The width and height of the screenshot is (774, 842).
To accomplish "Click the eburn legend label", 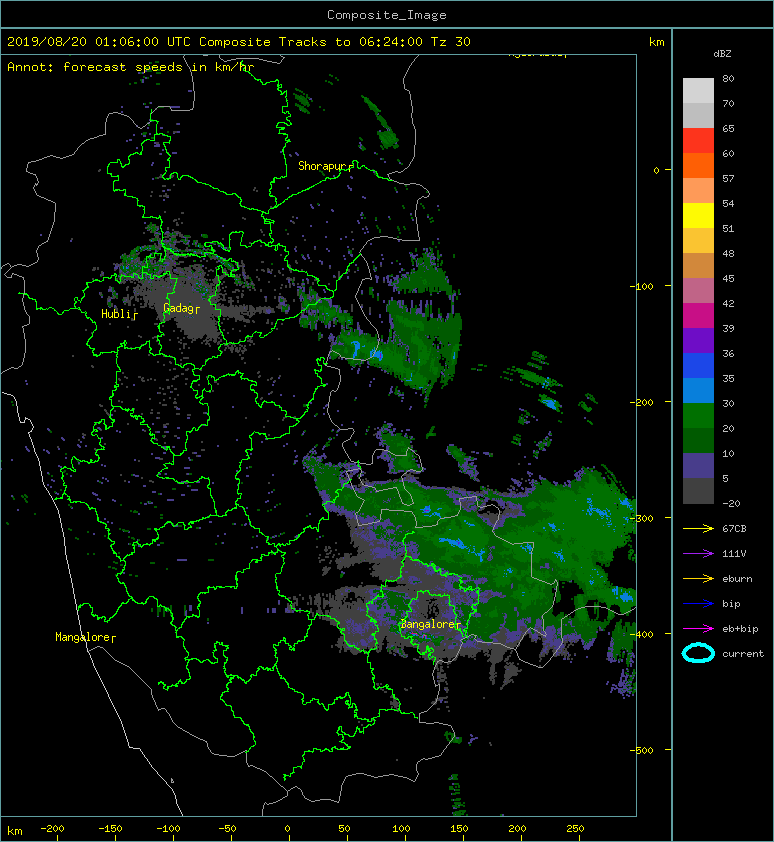I will (737, 578).
